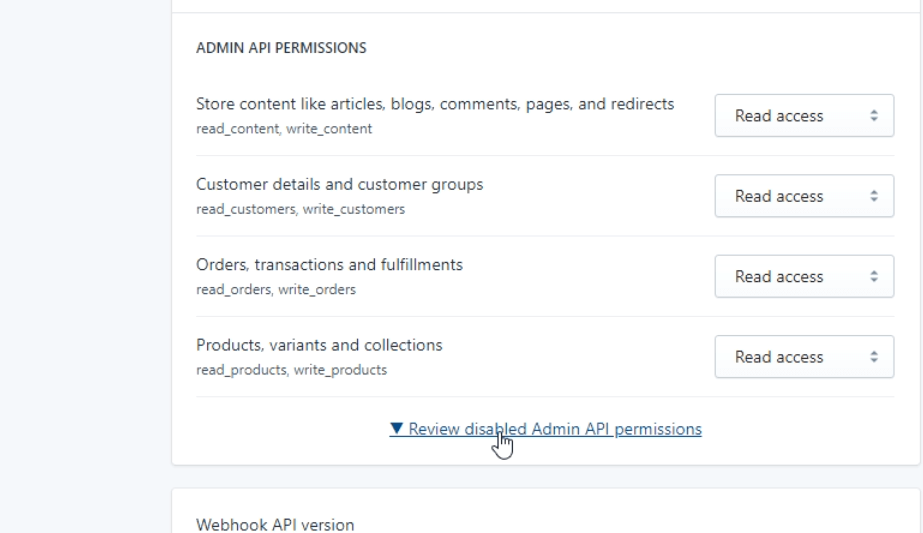
Task: Click the Webhook API version heading
Action: tap(275, 525)
